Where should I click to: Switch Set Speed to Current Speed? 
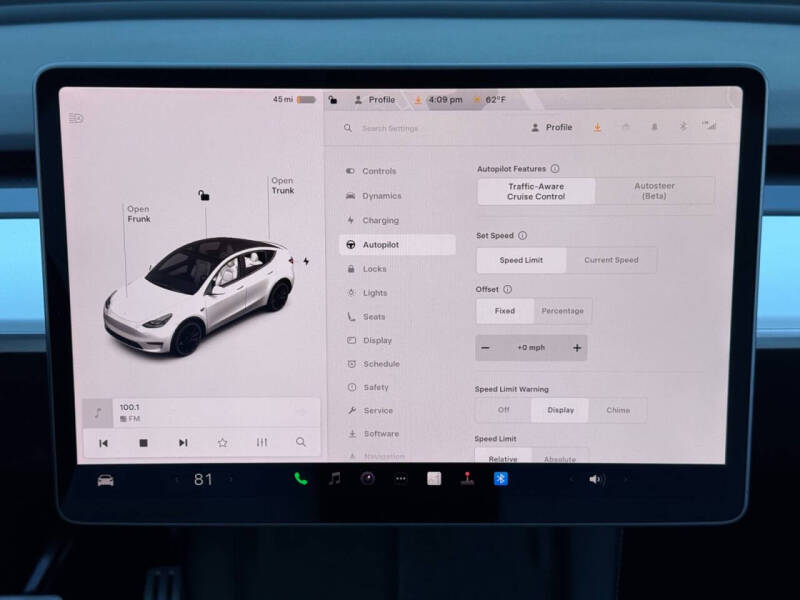(x=613, y=259)
